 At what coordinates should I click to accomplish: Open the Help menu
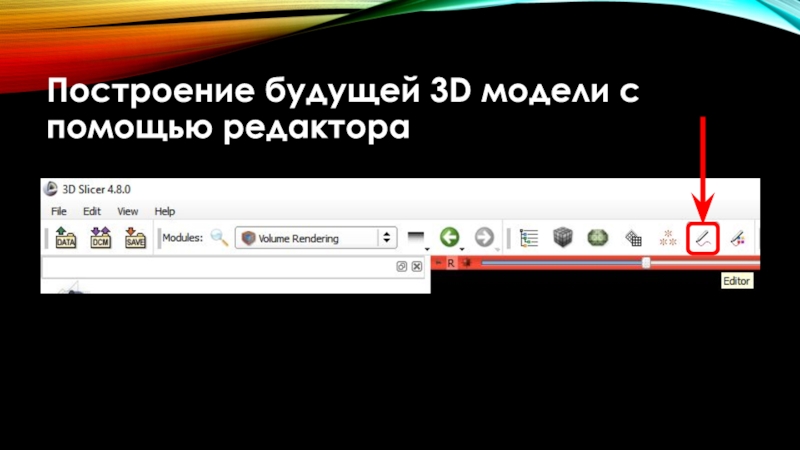165,211
